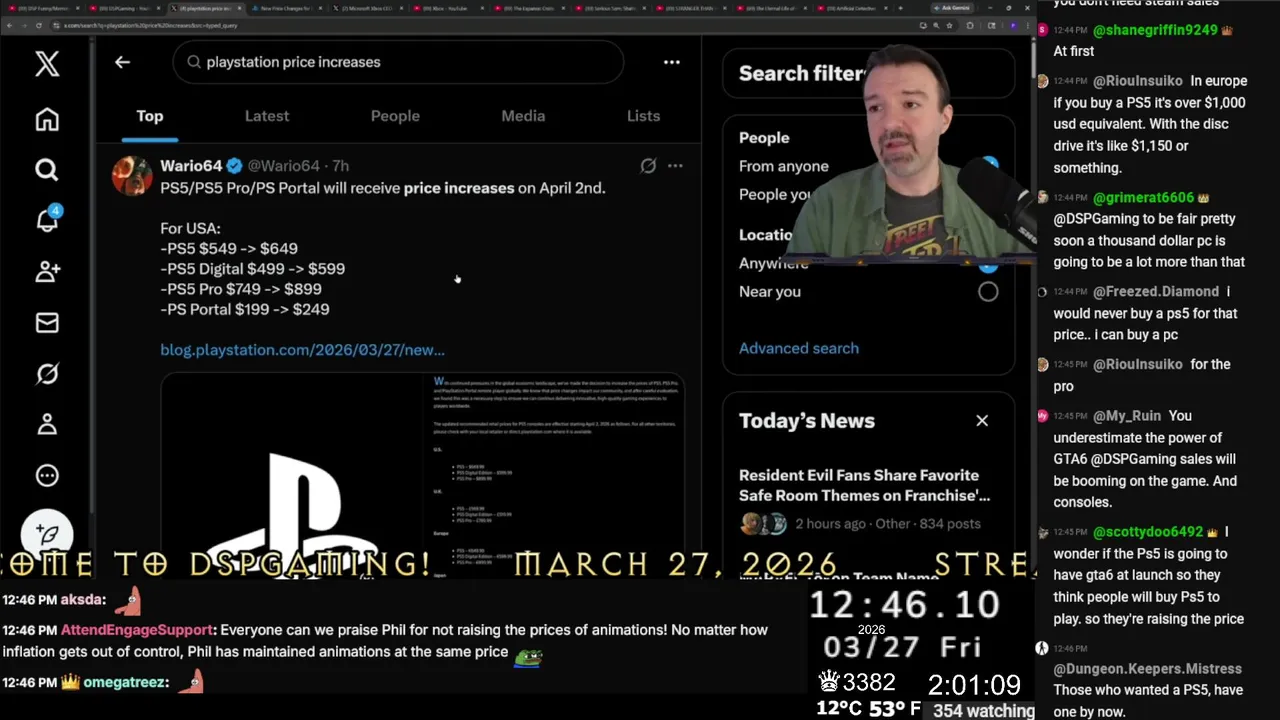Click the X logo in the sidebar
Screen dimensions: 1280x720
click(x=47, y=64)
